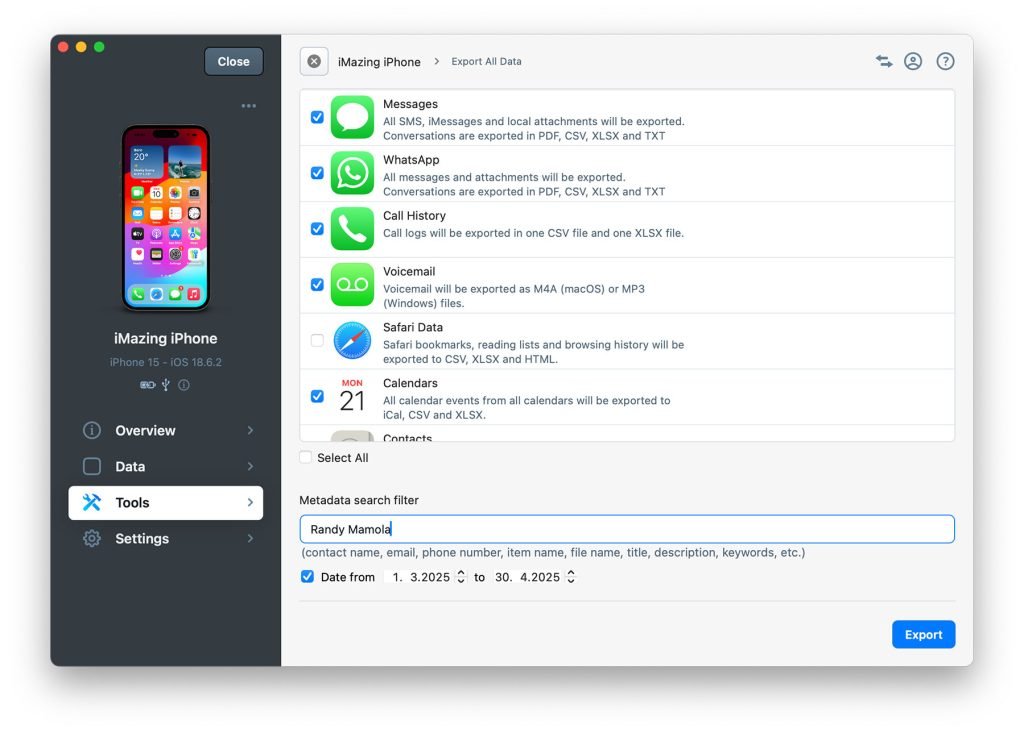Click the start date stepper arrows
Image resolution: width=1024 pixels, height=733 pixels.
tap(461, 577)
